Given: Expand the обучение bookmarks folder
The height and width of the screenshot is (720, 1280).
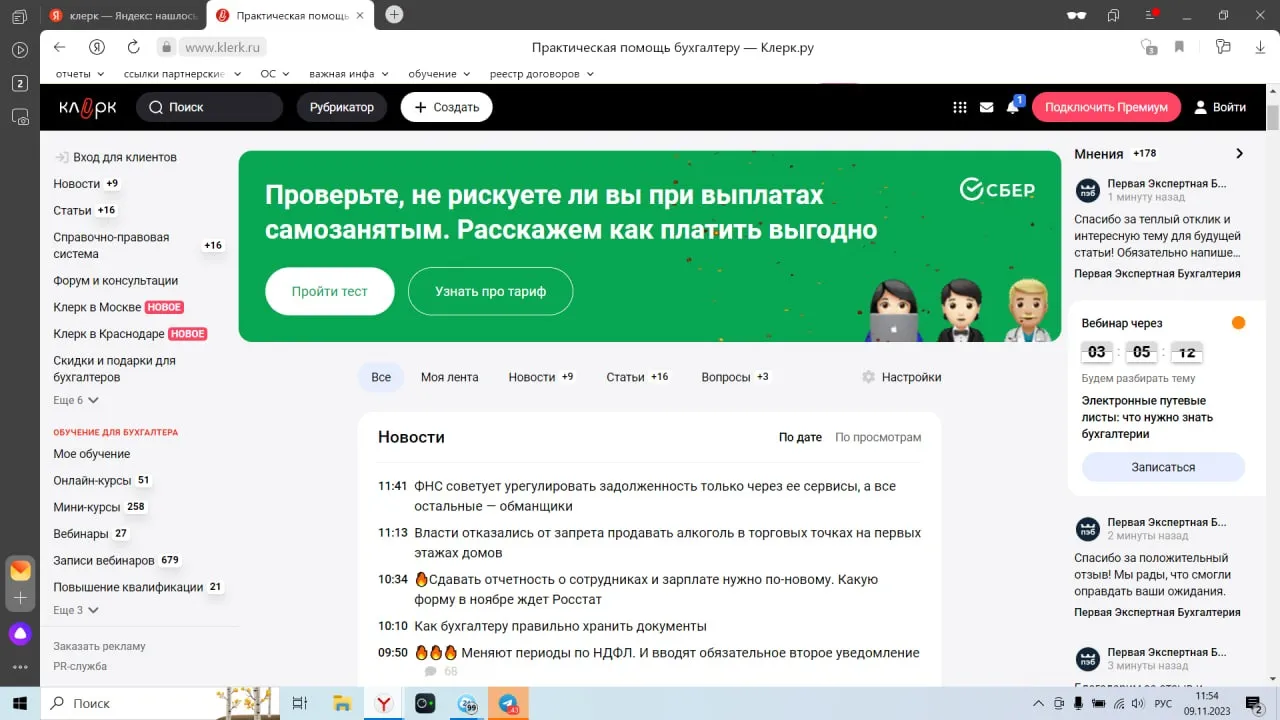Looking at the screenshot, I should (440, 74).
